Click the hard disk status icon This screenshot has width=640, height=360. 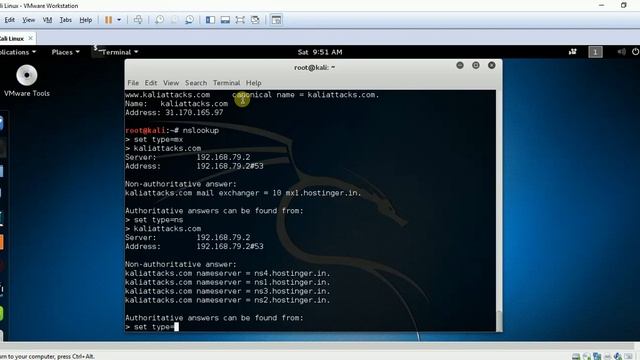coord(576,356)
